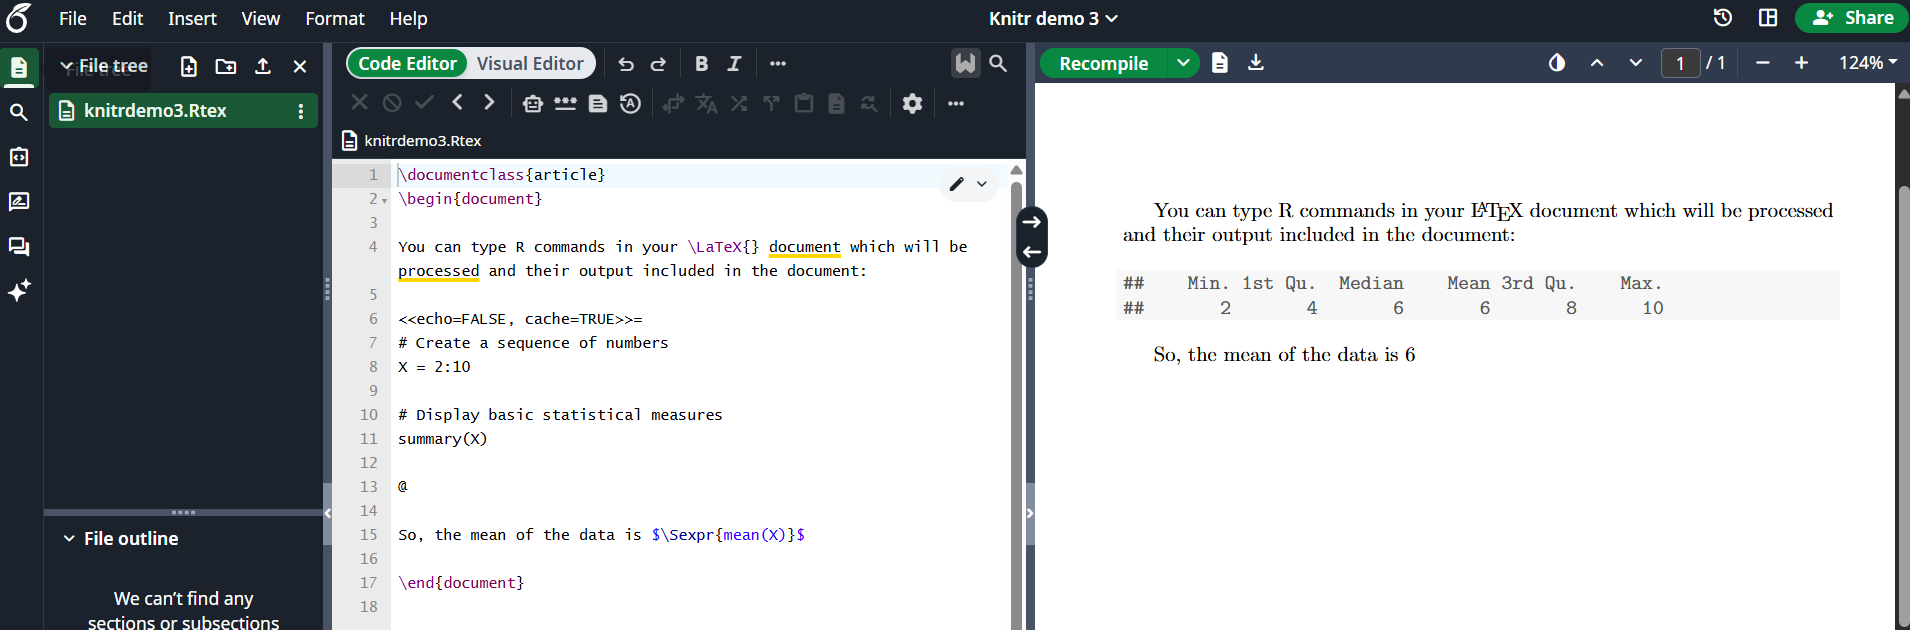Open the asterisks-line generator tool

[x=565, y=103]
